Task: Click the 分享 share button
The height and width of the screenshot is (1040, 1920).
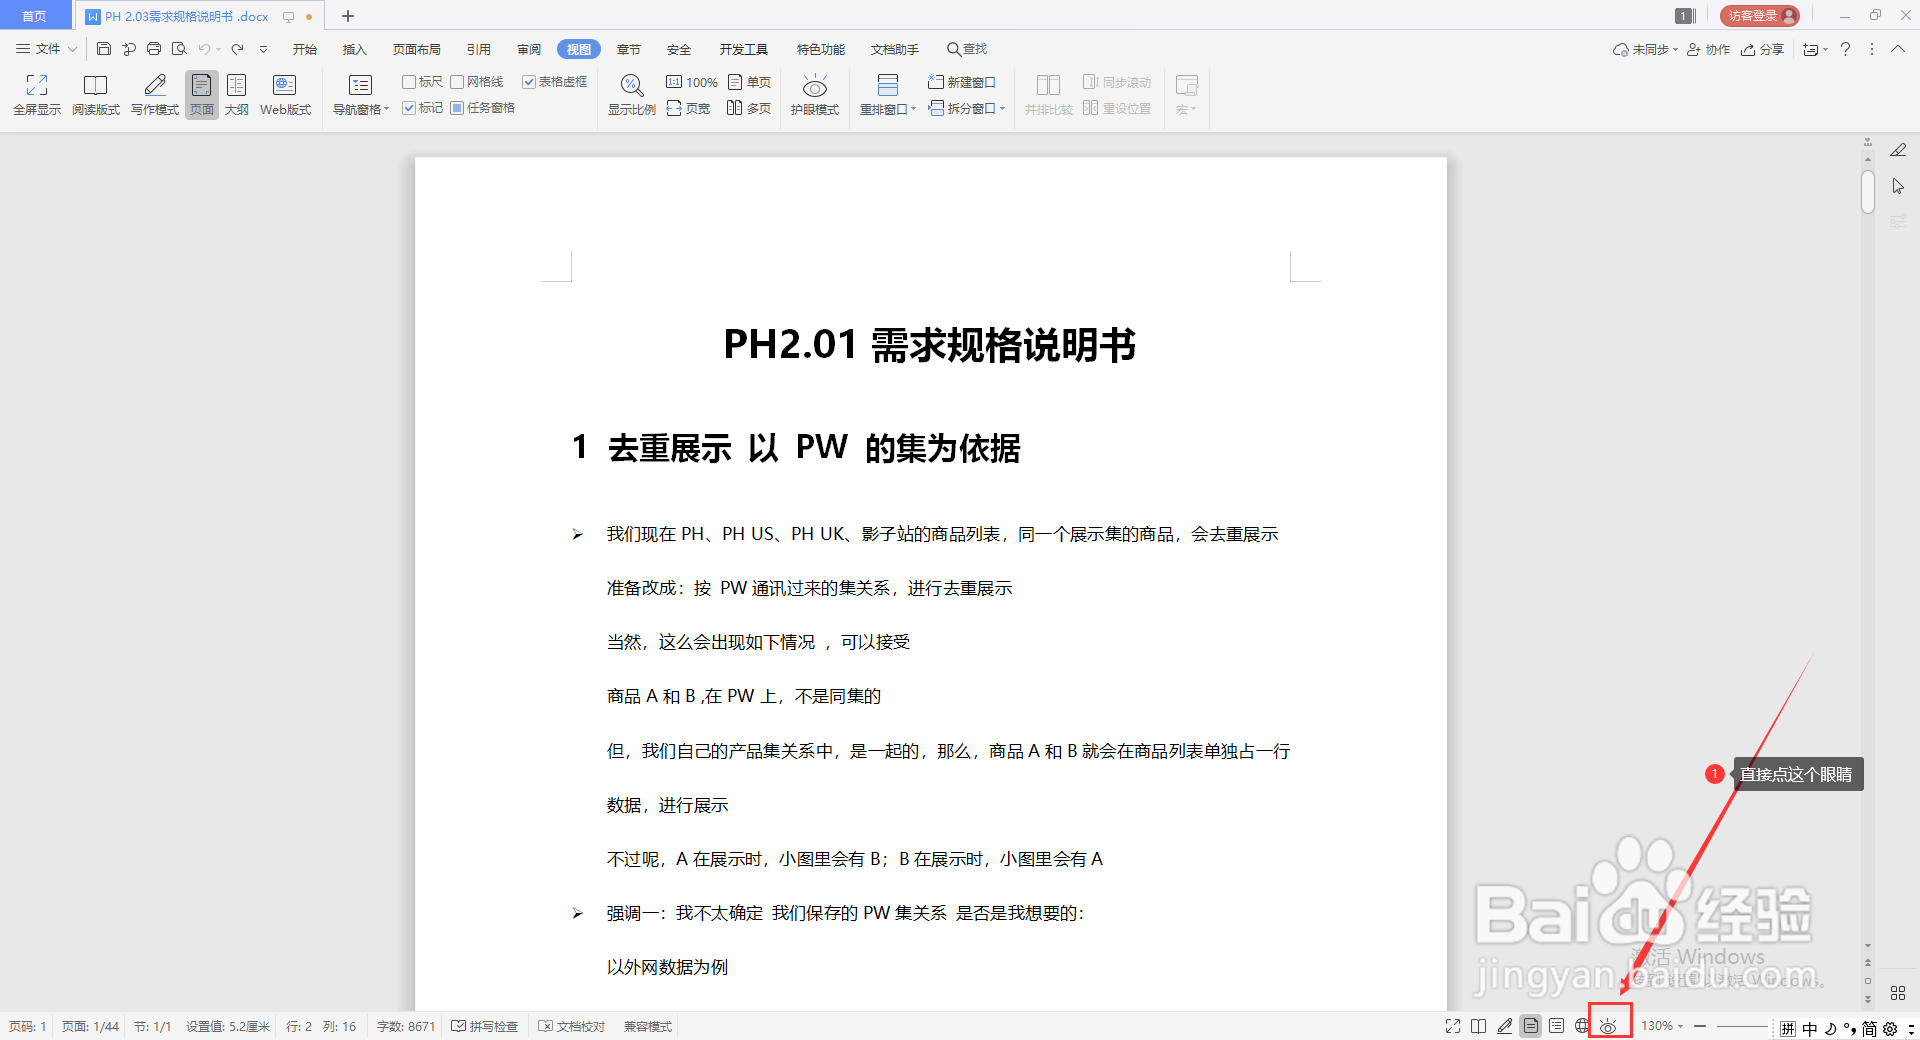Action: click(1764, 48)
